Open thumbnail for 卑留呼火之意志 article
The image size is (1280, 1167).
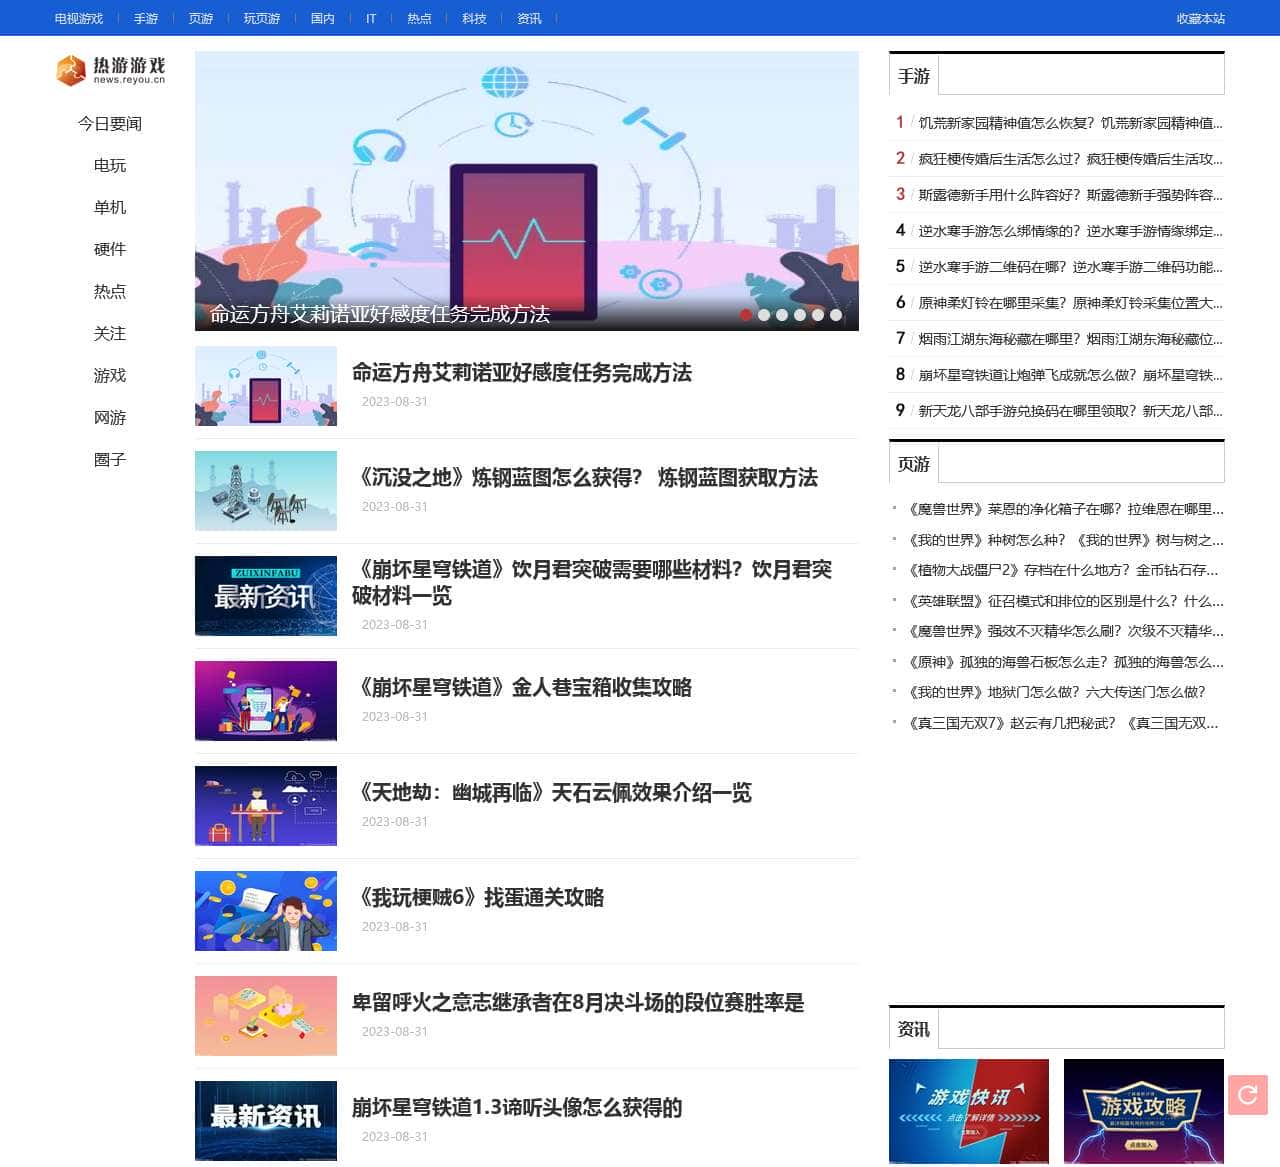[x=266, y=1016]
